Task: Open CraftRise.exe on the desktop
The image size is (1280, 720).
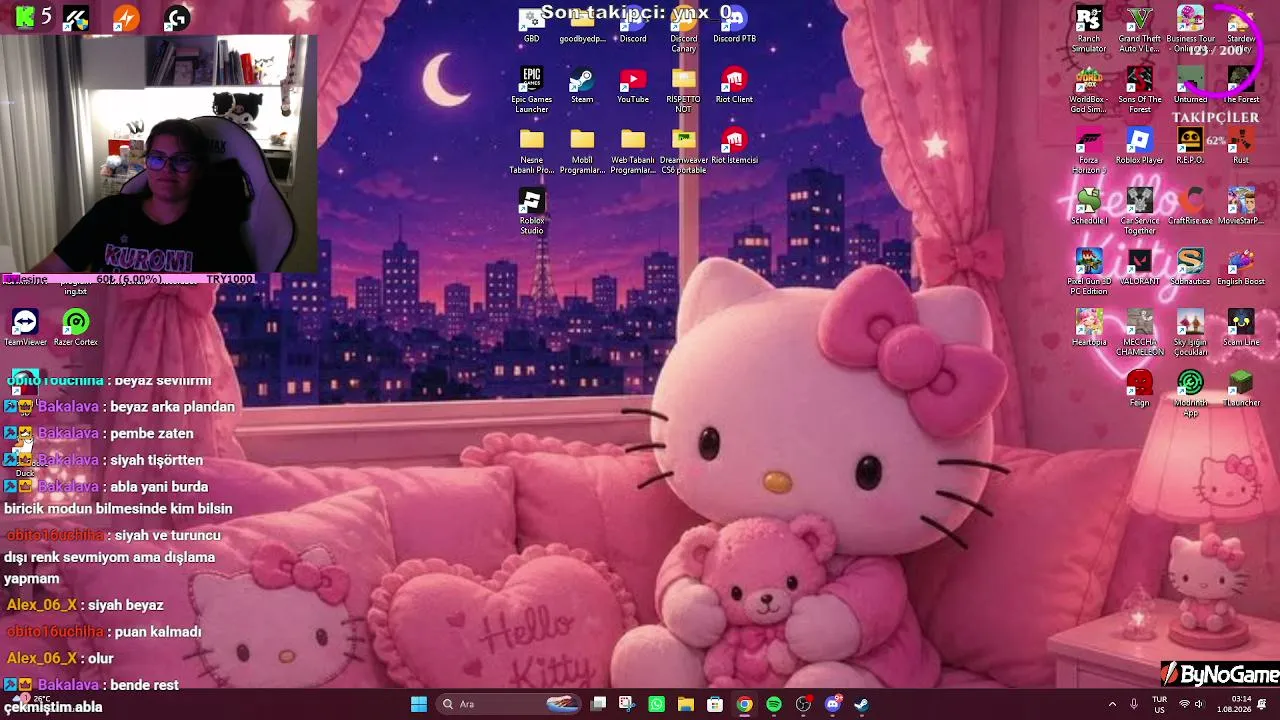Action: pos(1190,207)
